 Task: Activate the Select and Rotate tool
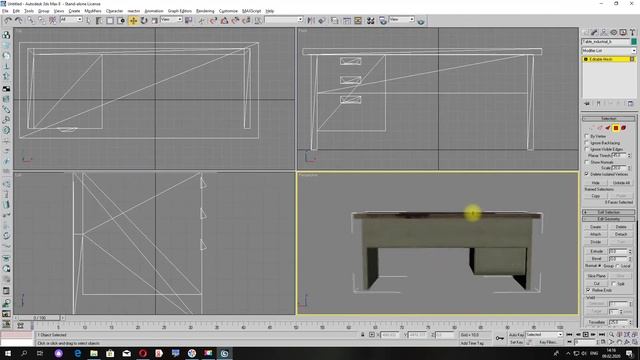click(144, 20)
